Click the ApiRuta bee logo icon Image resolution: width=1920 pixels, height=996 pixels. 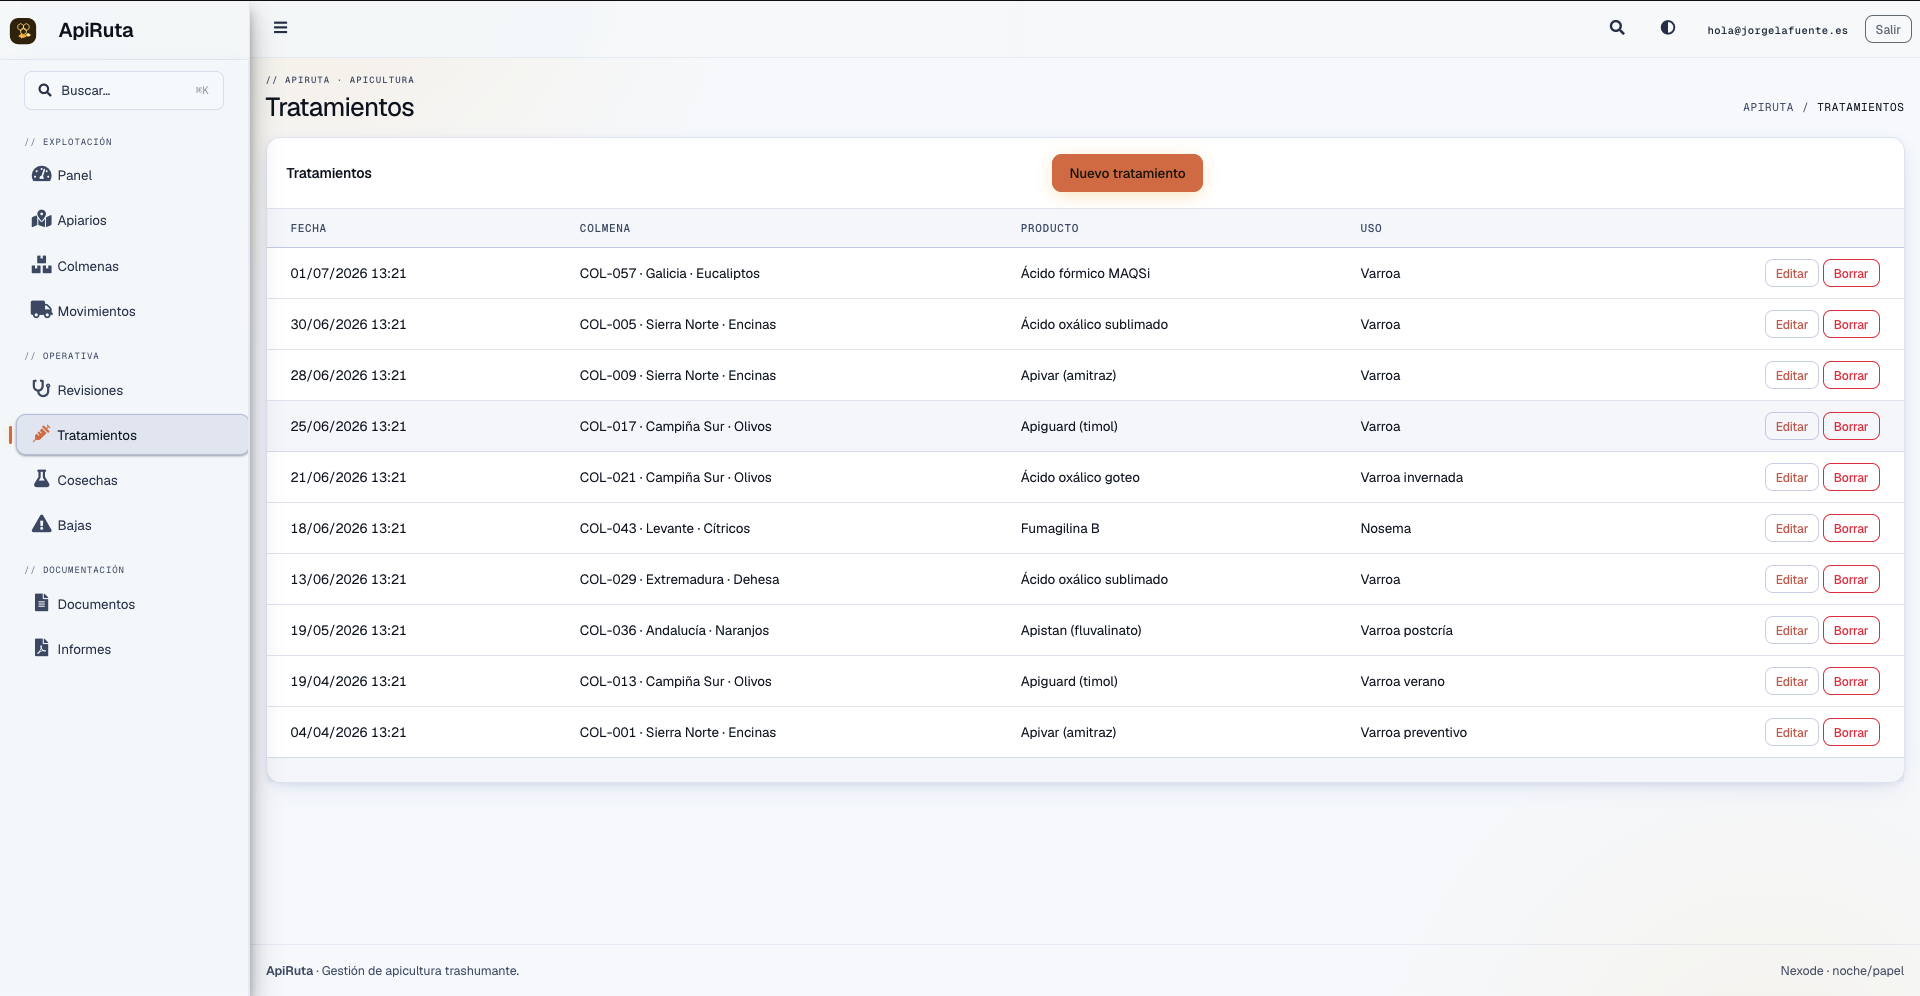click(x=23, y=30)
